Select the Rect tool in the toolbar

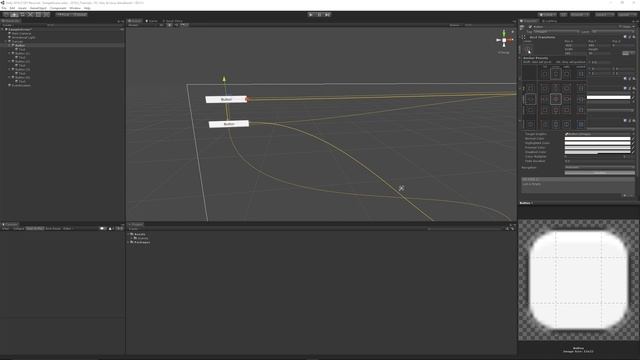pyautogui.click(x=38, y=14)
